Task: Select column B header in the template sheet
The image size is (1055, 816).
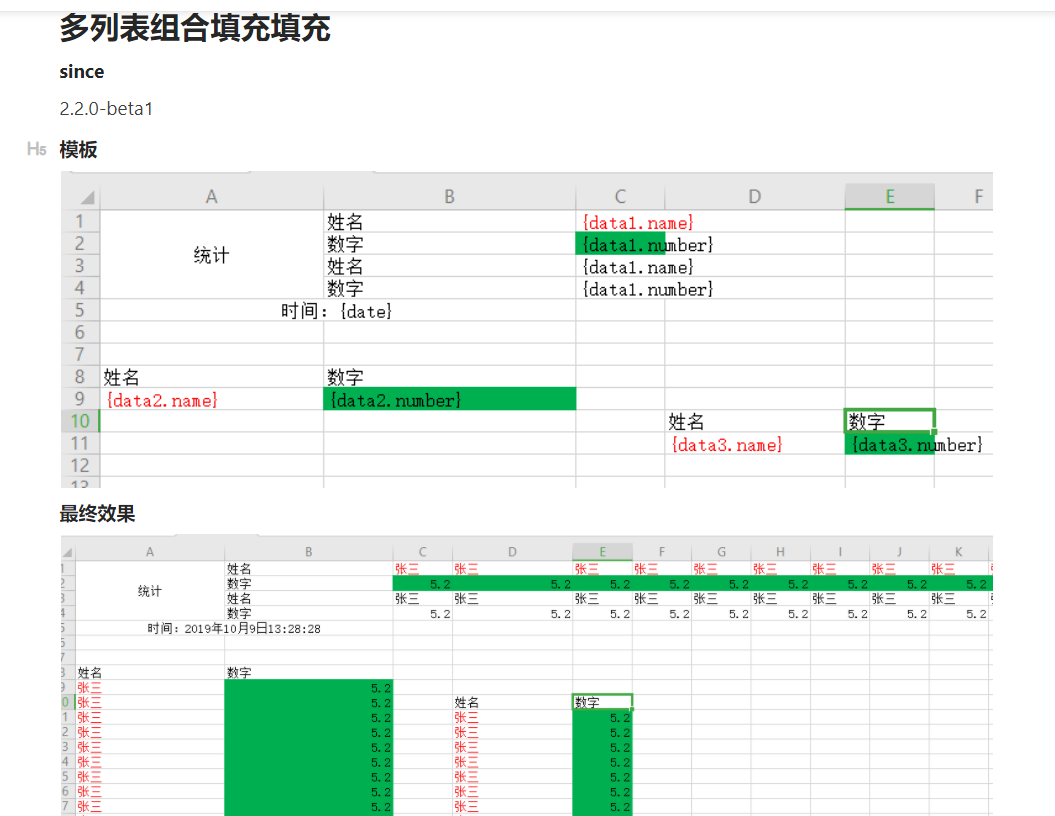Action: point(448,196)
